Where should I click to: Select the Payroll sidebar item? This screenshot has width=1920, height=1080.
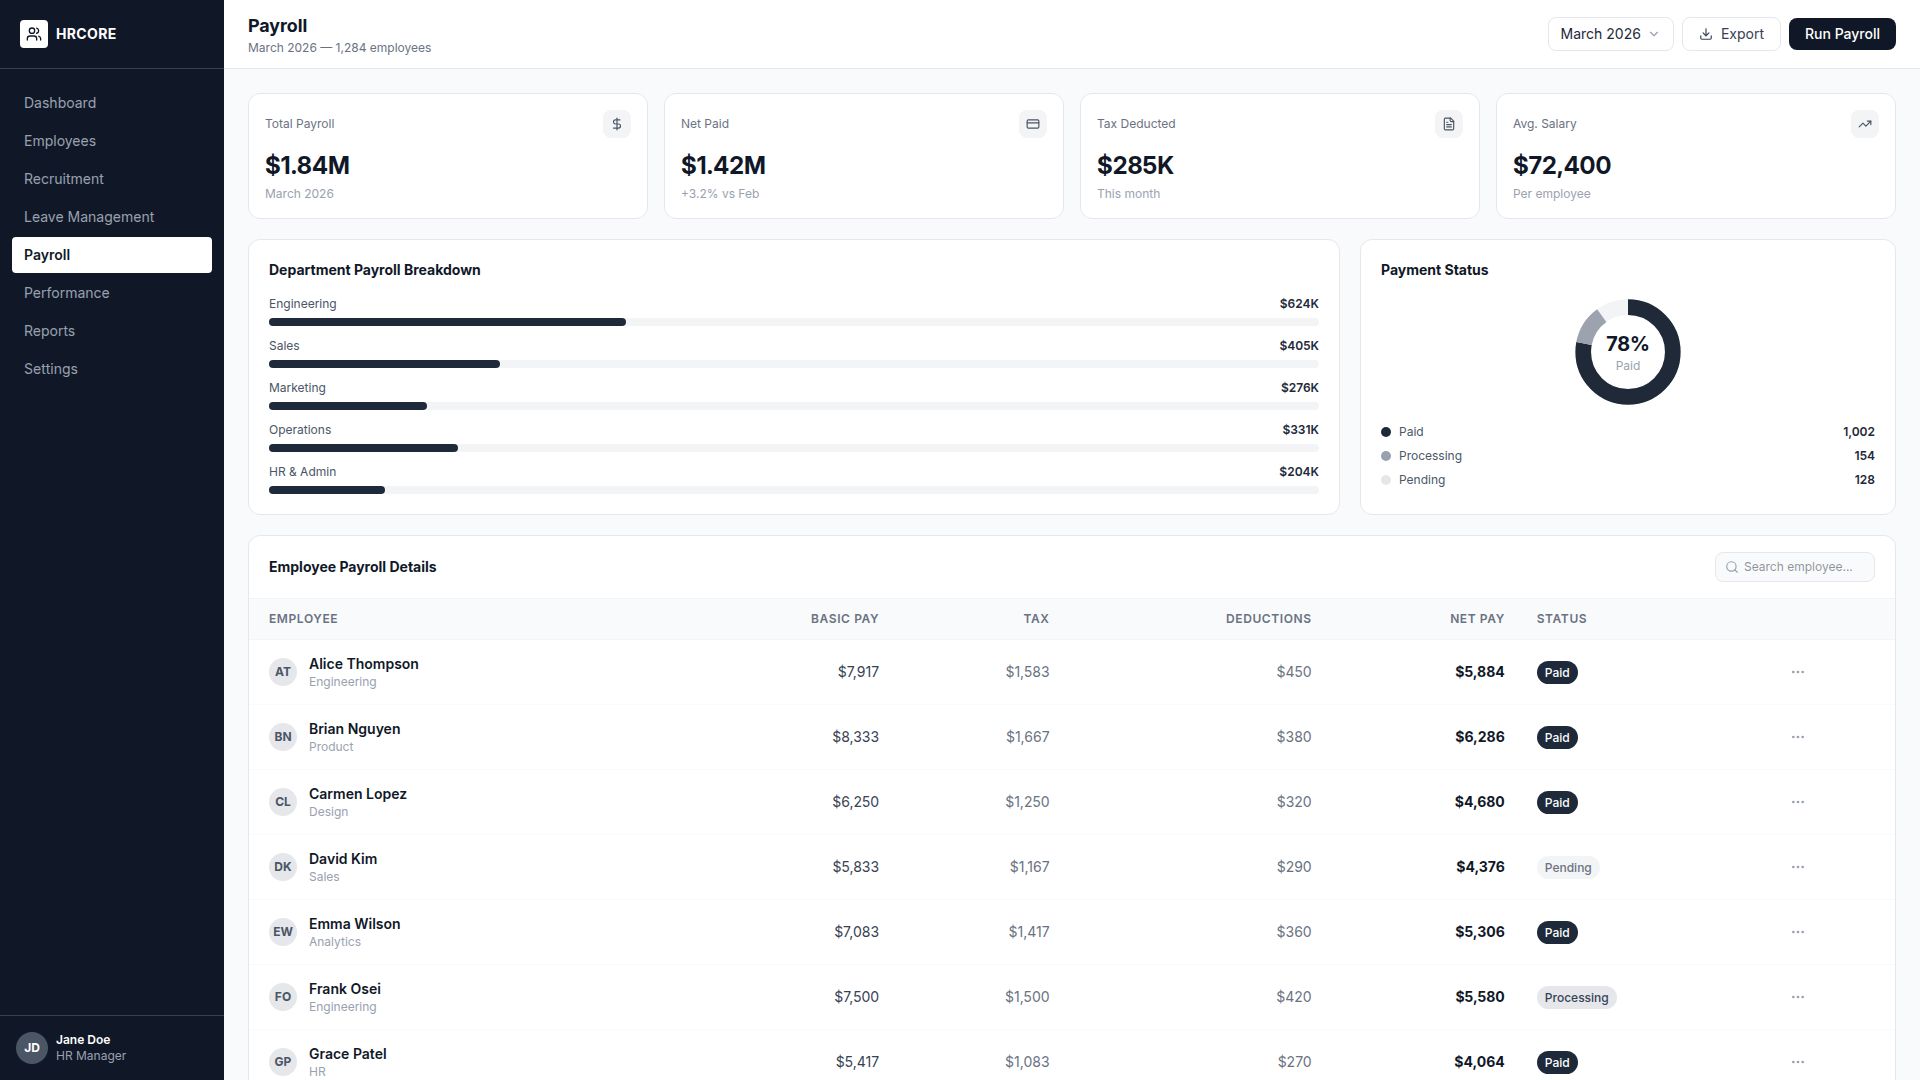tap(112, 255)
